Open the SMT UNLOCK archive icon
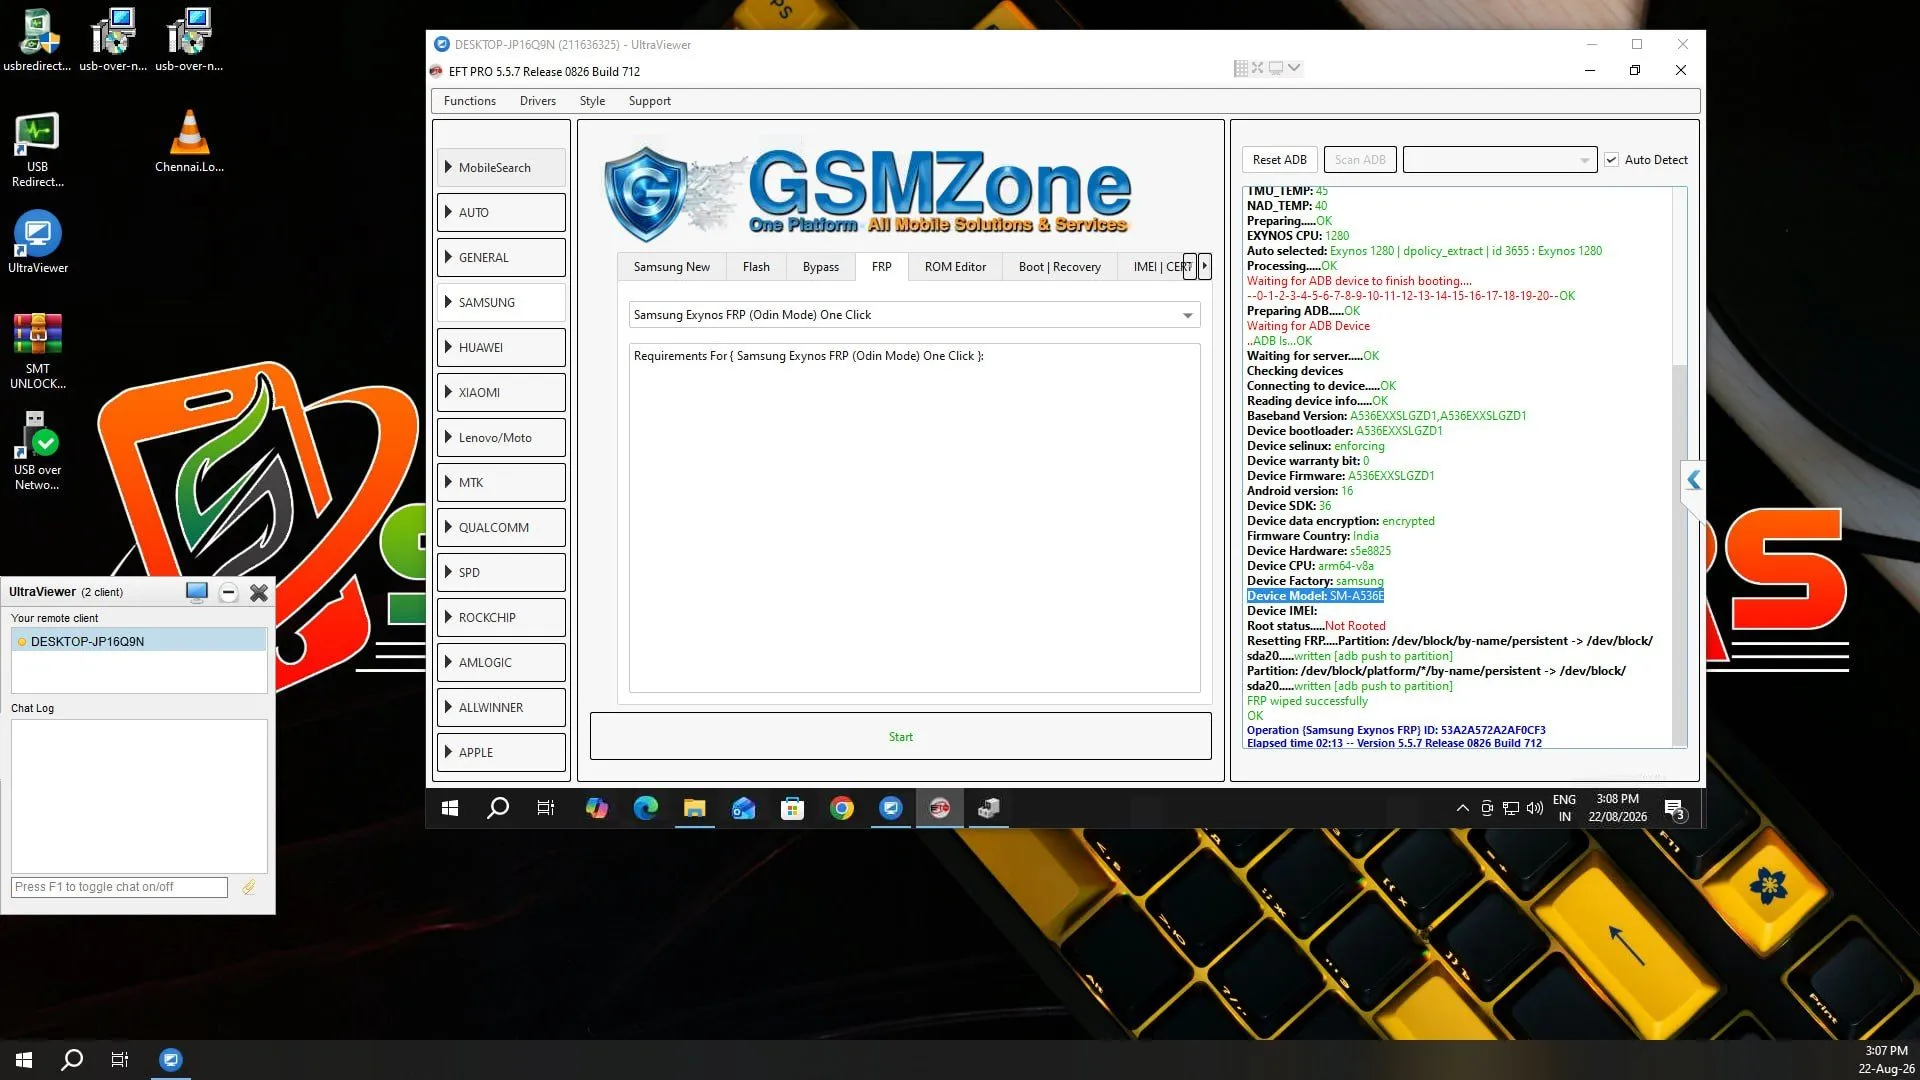 [38, 350]
